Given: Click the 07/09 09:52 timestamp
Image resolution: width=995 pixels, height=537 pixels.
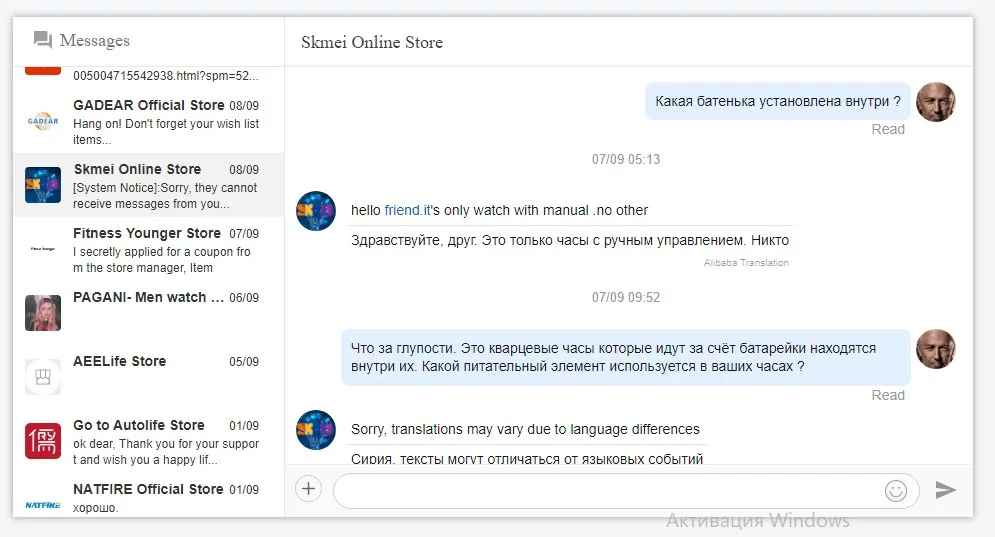Looking at the screenshot, I should [626, 297].
